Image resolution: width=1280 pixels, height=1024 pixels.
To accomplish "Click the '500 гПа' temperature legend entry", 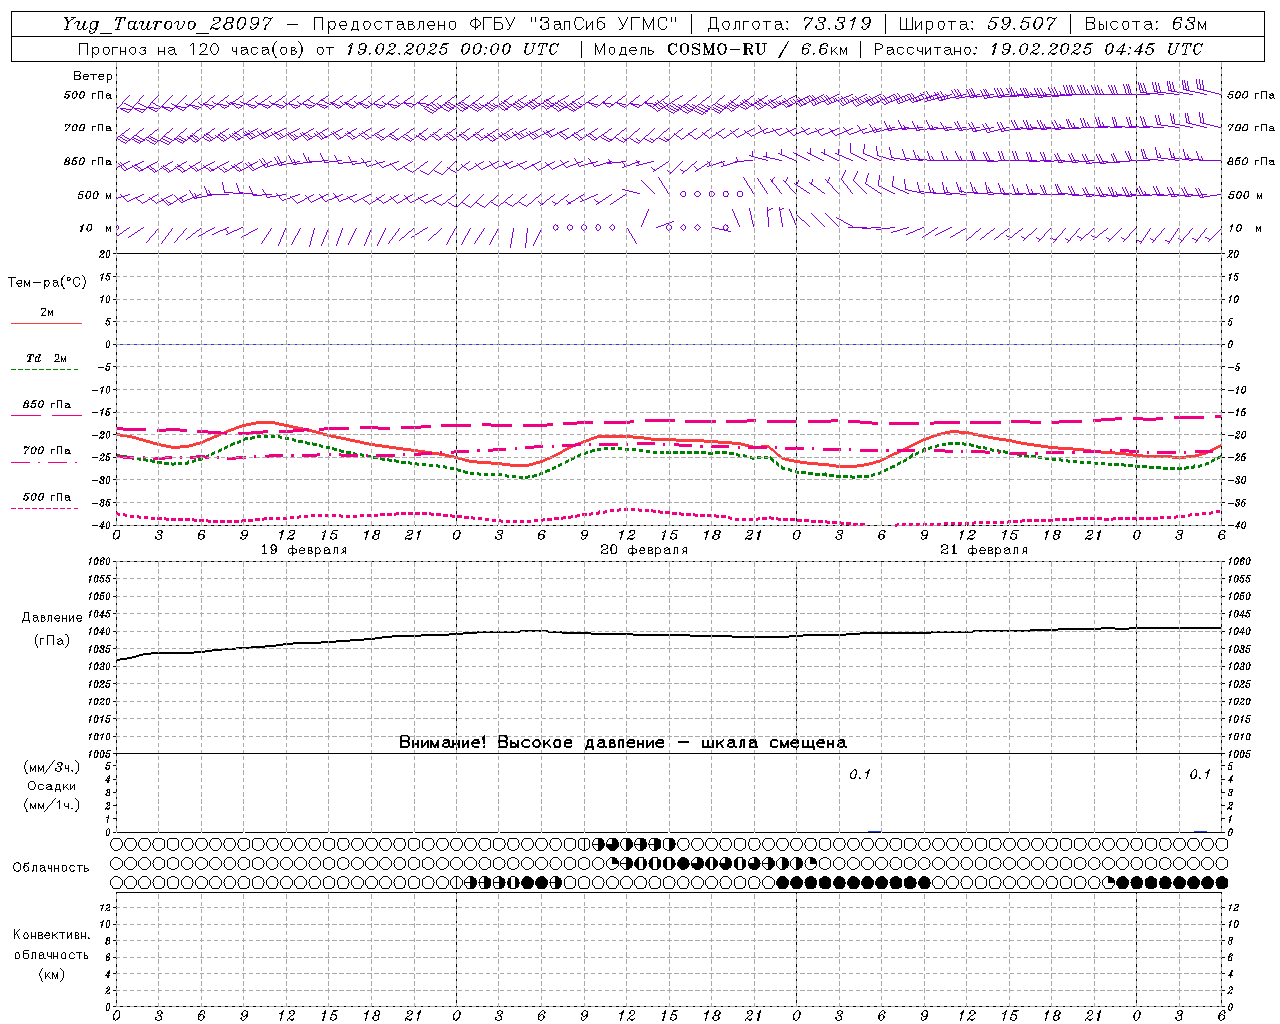I will [x=47, y=497].
